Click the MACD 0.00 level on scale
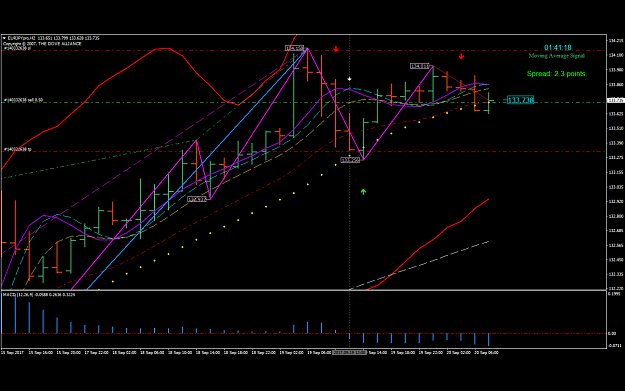The image size is (625, 391). click(612, 333)
